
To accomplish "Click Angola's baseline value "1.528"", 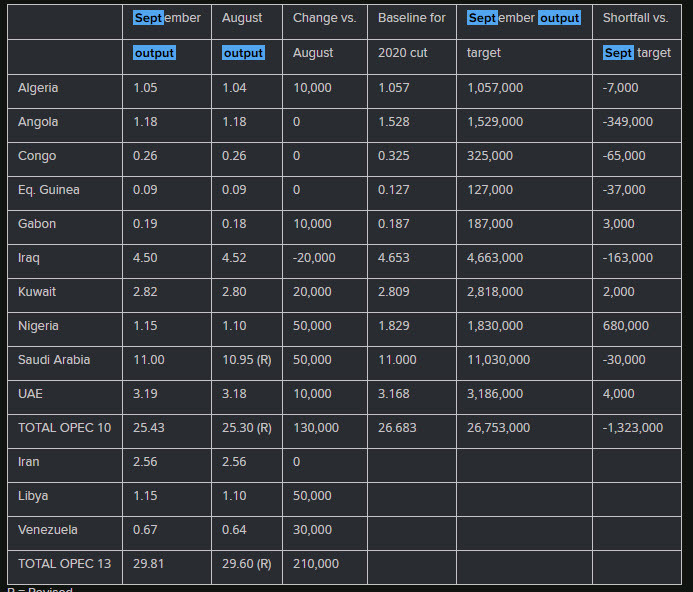I will [x=393, y=122].
